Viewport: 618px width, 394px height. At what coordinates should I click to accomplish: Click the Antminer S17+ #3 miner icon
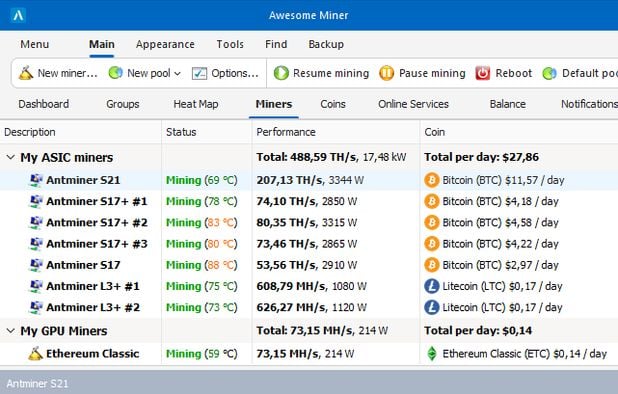click(36, 244)
